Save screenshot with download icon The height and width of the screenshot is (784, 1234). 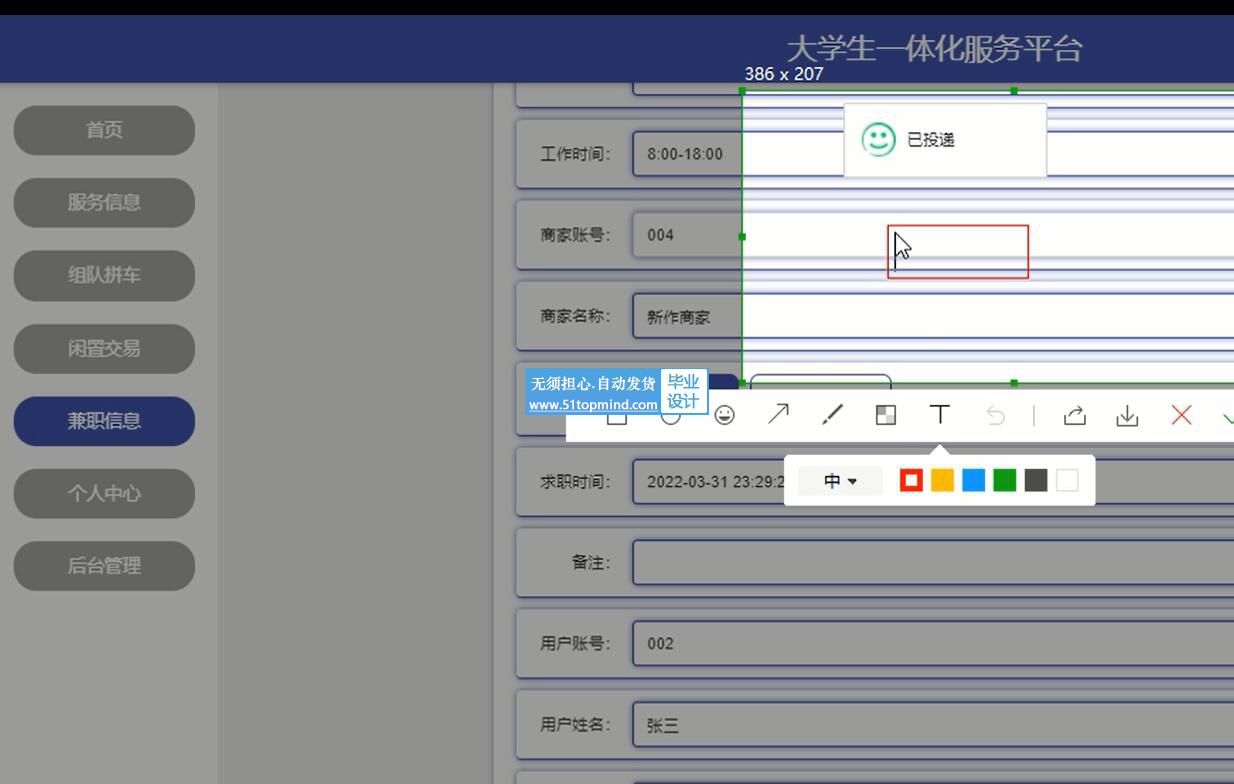click(1127, 414)
